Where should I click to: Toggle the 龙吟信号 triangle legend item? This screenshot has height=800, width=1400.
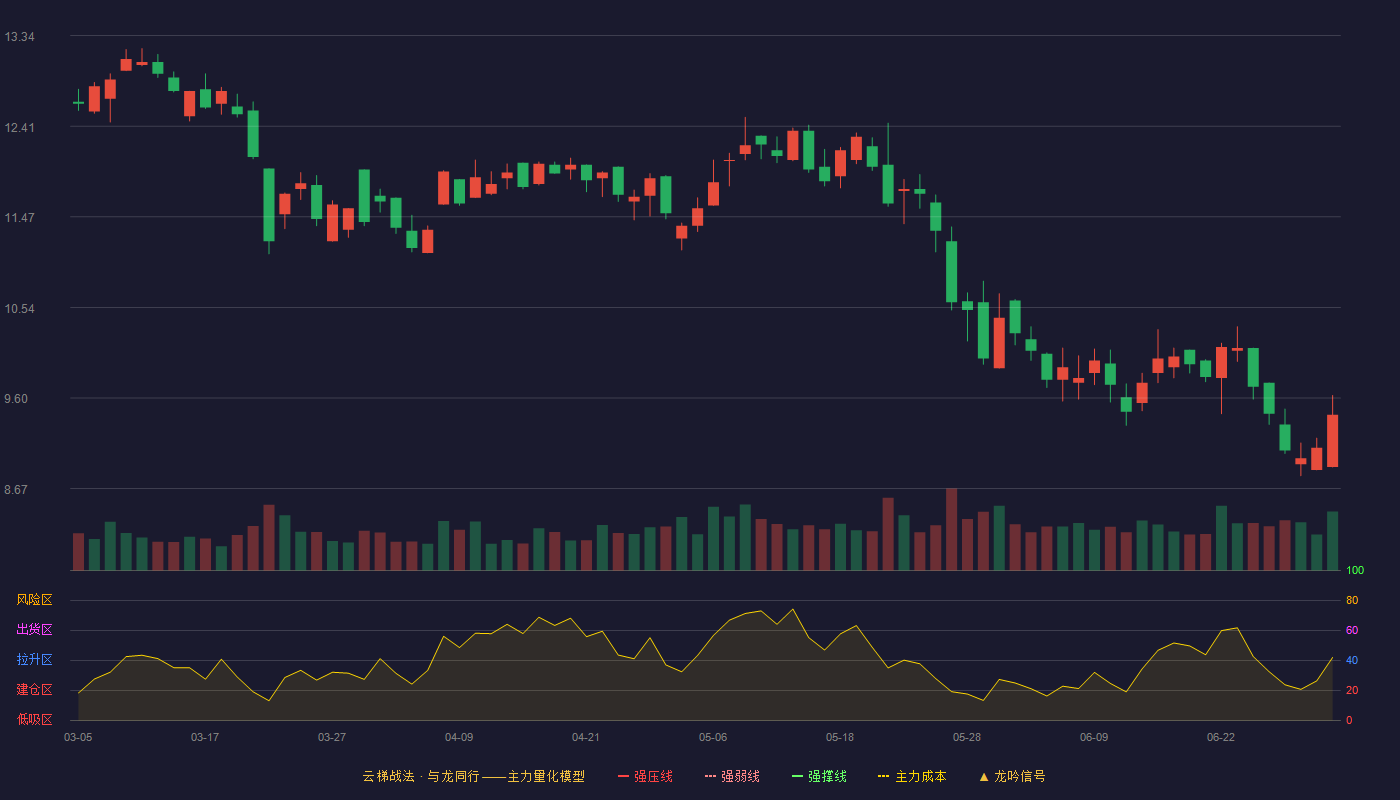coord(1012,776)
